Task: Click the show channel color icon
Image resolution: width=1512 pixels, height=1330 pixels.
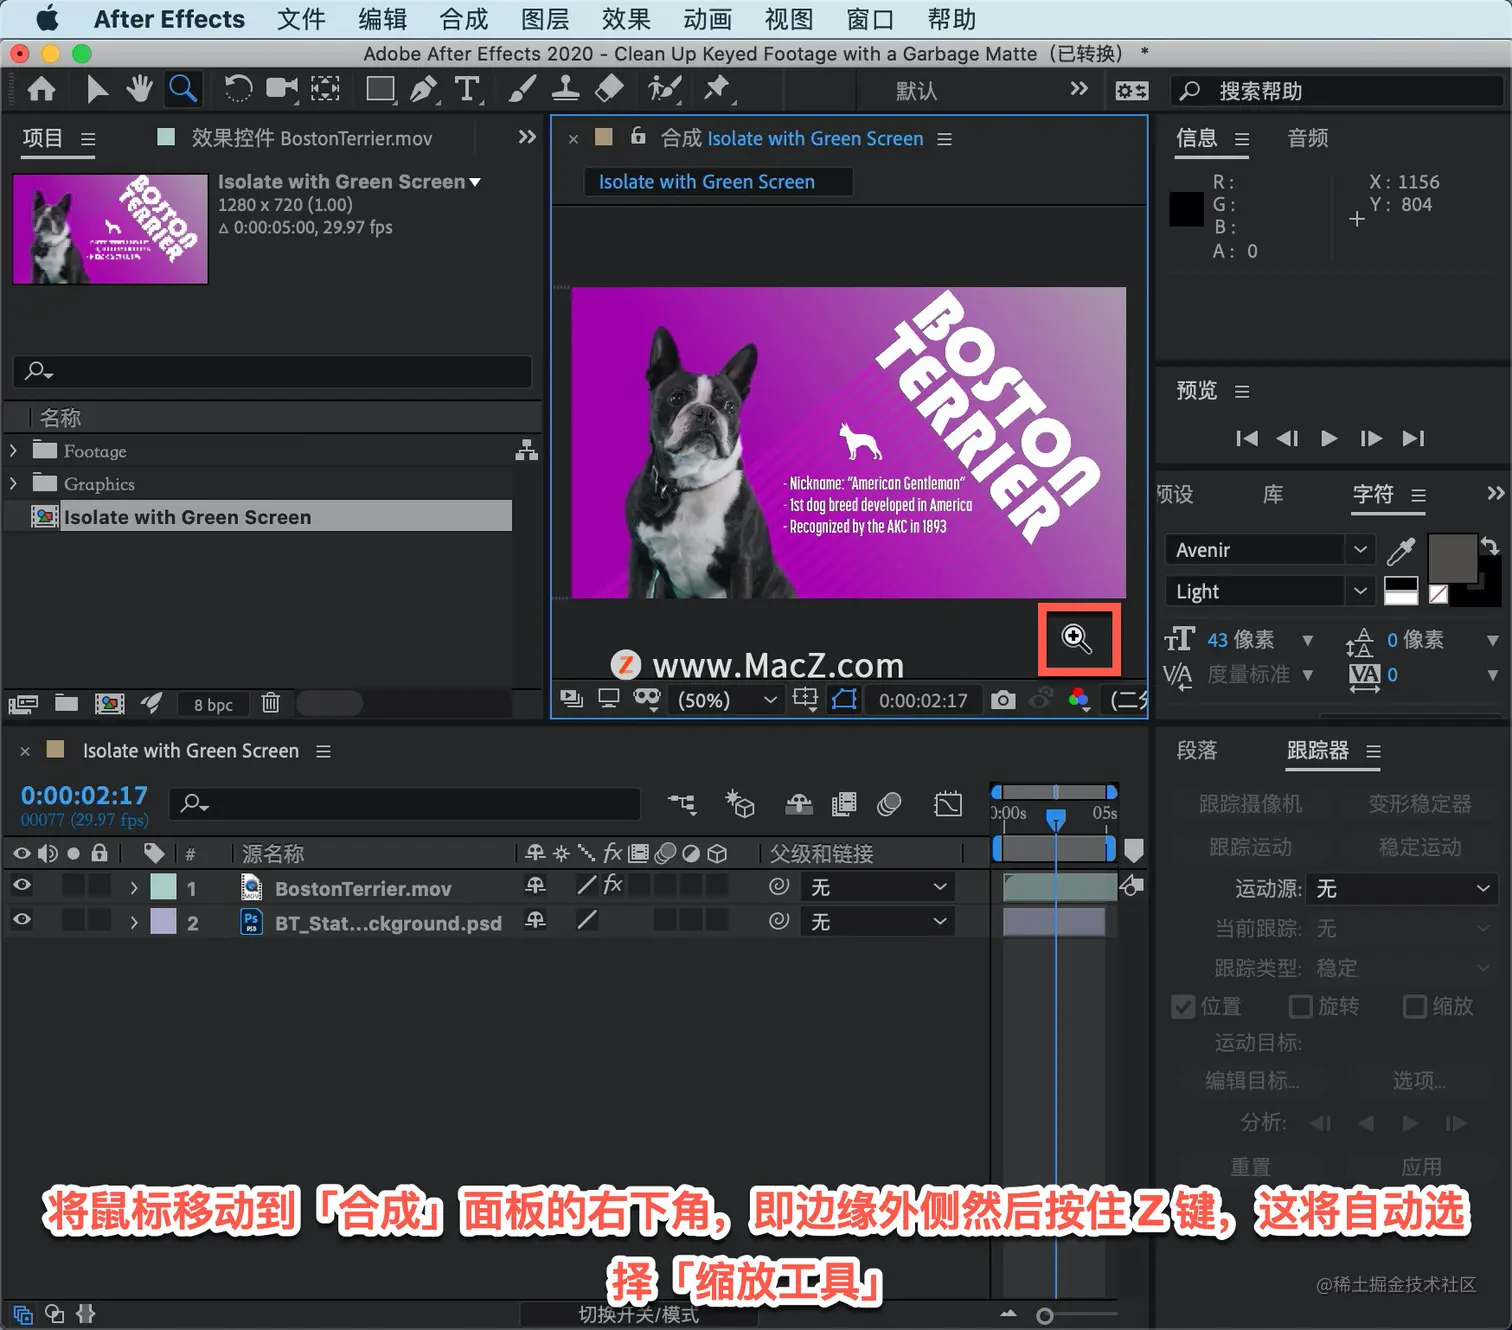Action: (1078, 700)
